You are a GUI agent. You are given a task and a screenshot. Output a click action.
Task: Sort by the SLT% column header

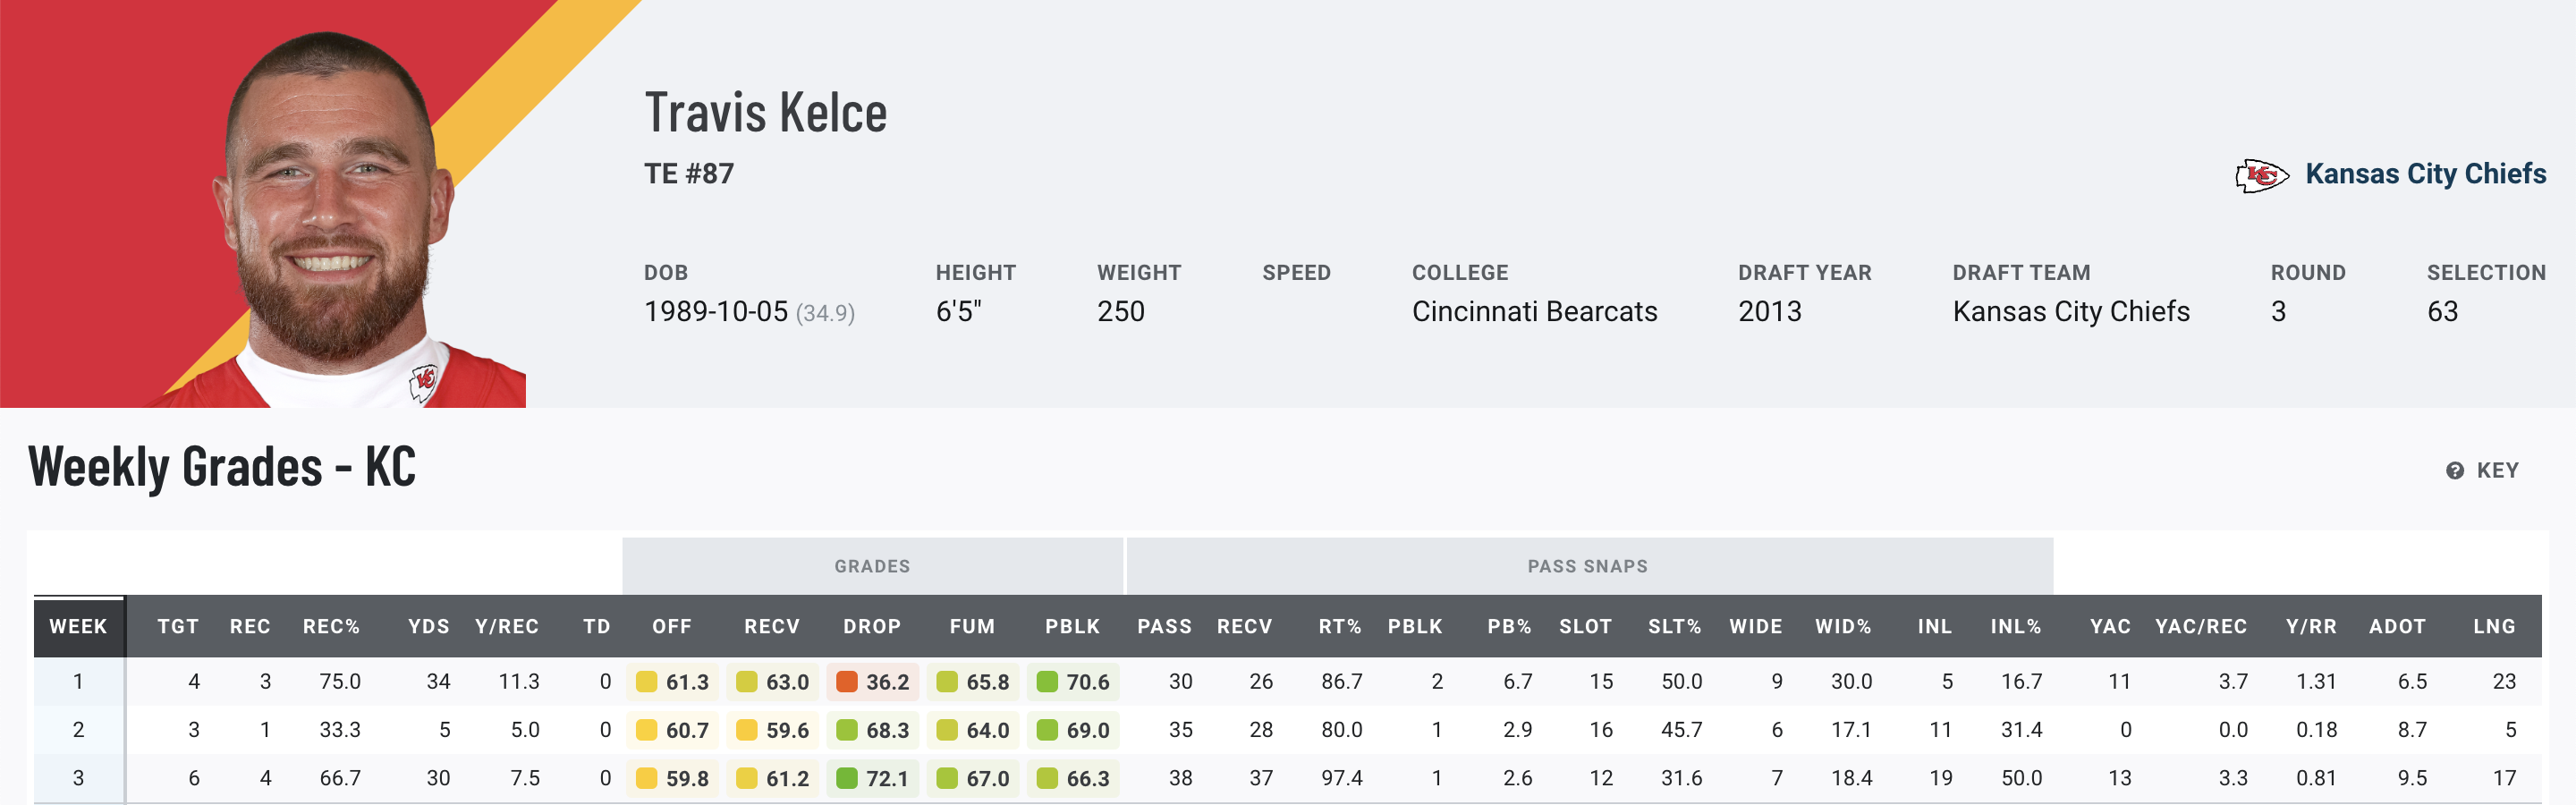pos(1674,626)
